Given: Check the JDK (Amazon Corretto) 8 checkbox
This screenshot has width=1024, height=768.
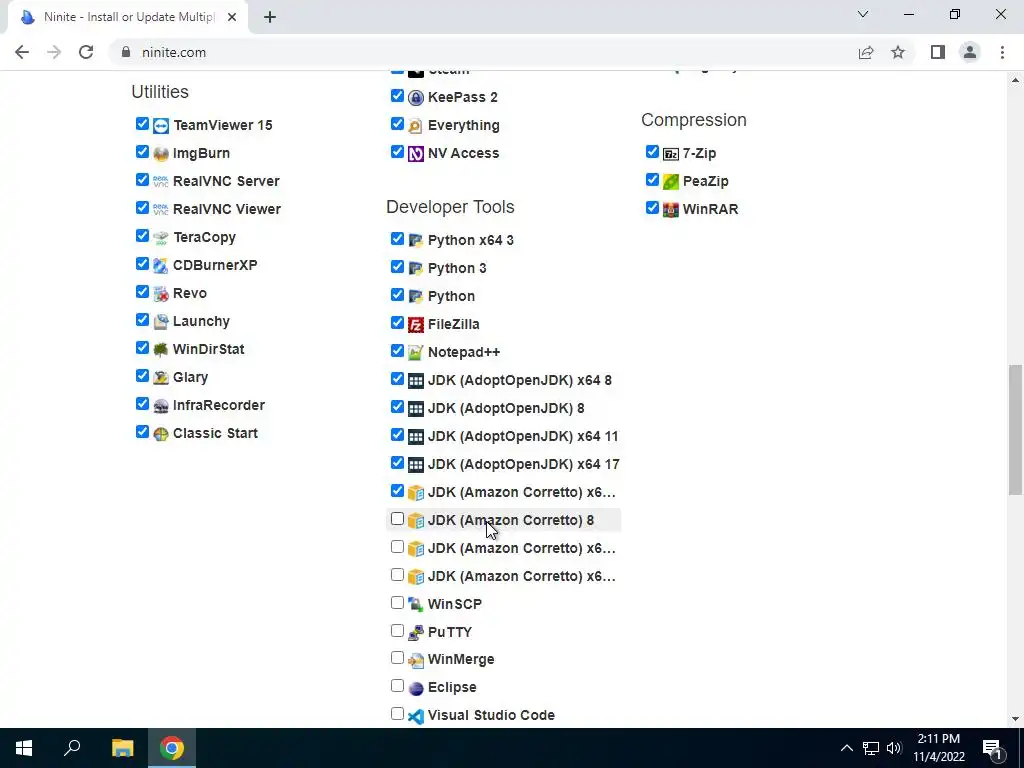Looking at the screenshot, I should pyautogui.click(x=397, y=519).
